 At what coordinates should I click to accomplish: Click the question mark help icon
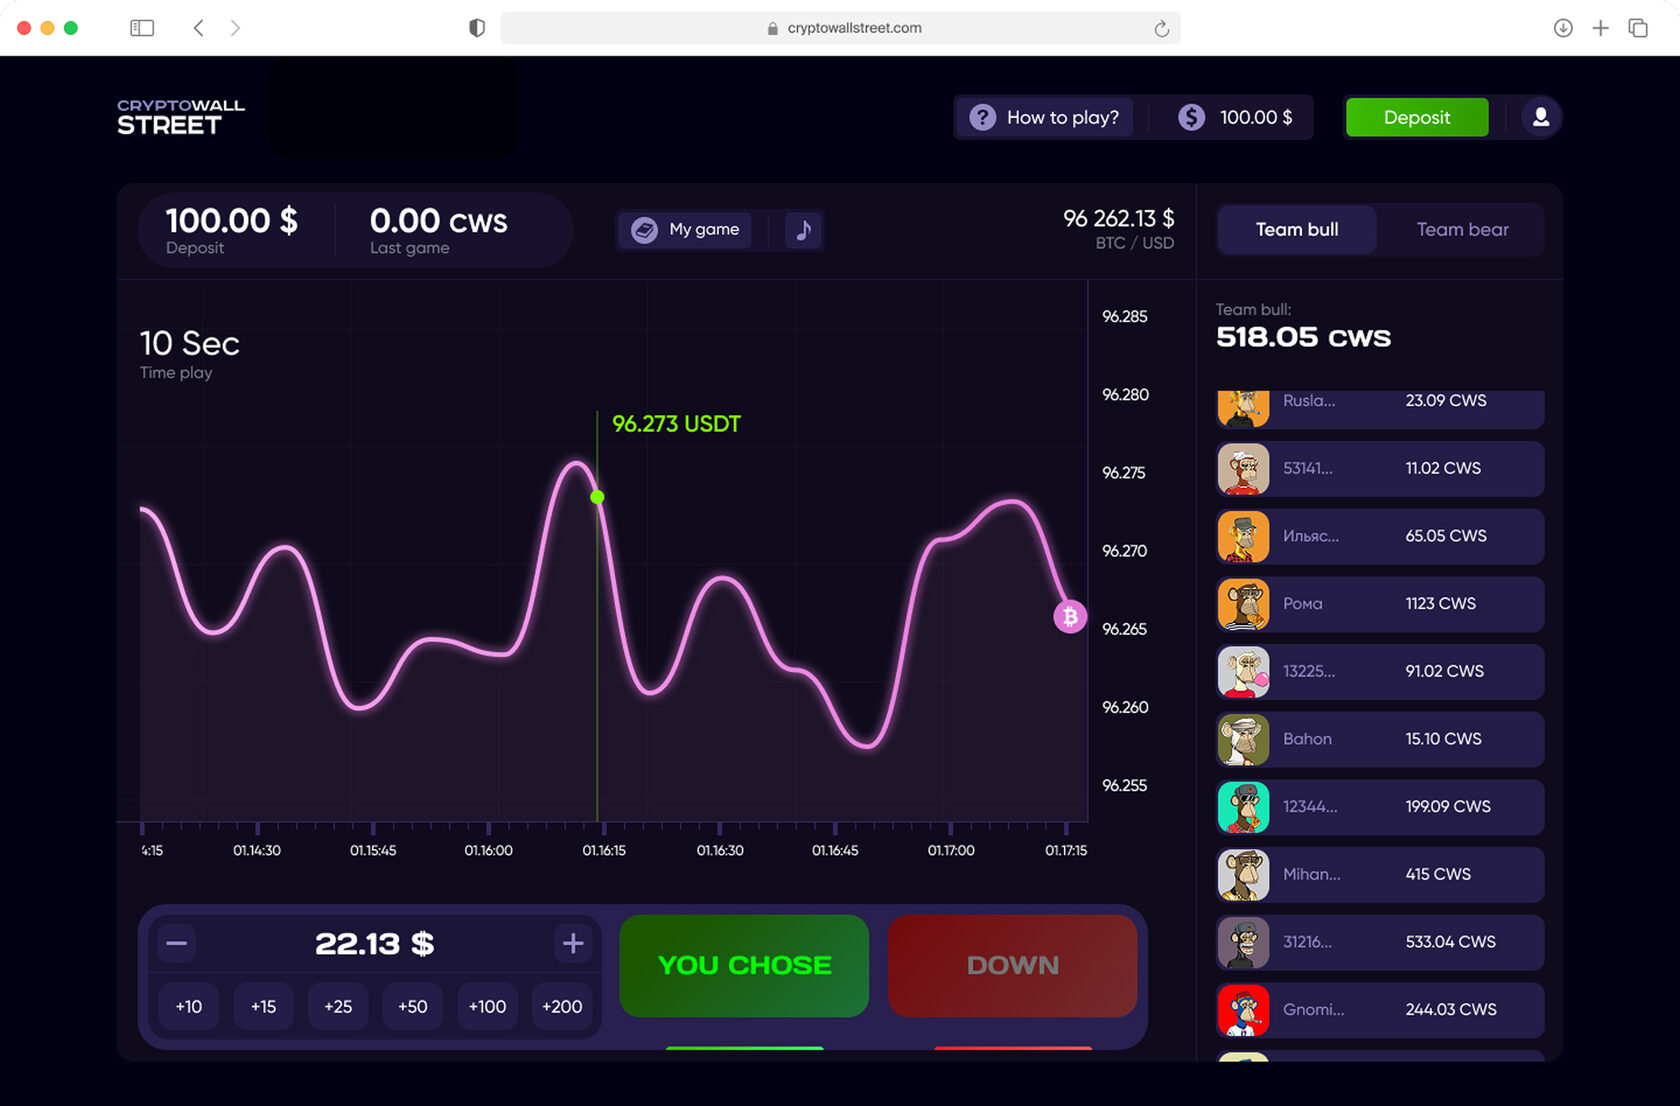(983, 117)
